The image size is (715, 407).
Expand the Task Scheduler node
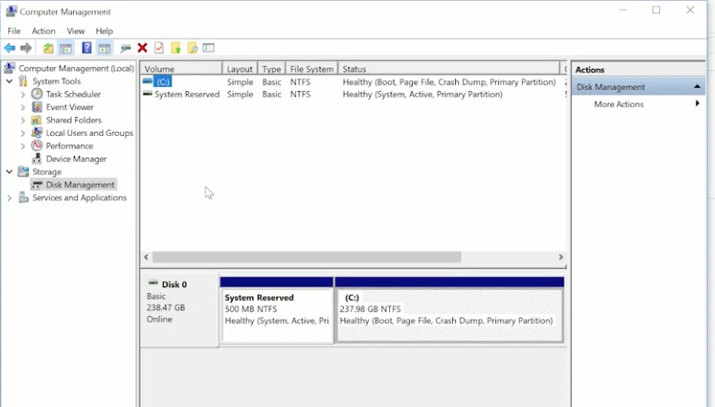click(23, 94)
